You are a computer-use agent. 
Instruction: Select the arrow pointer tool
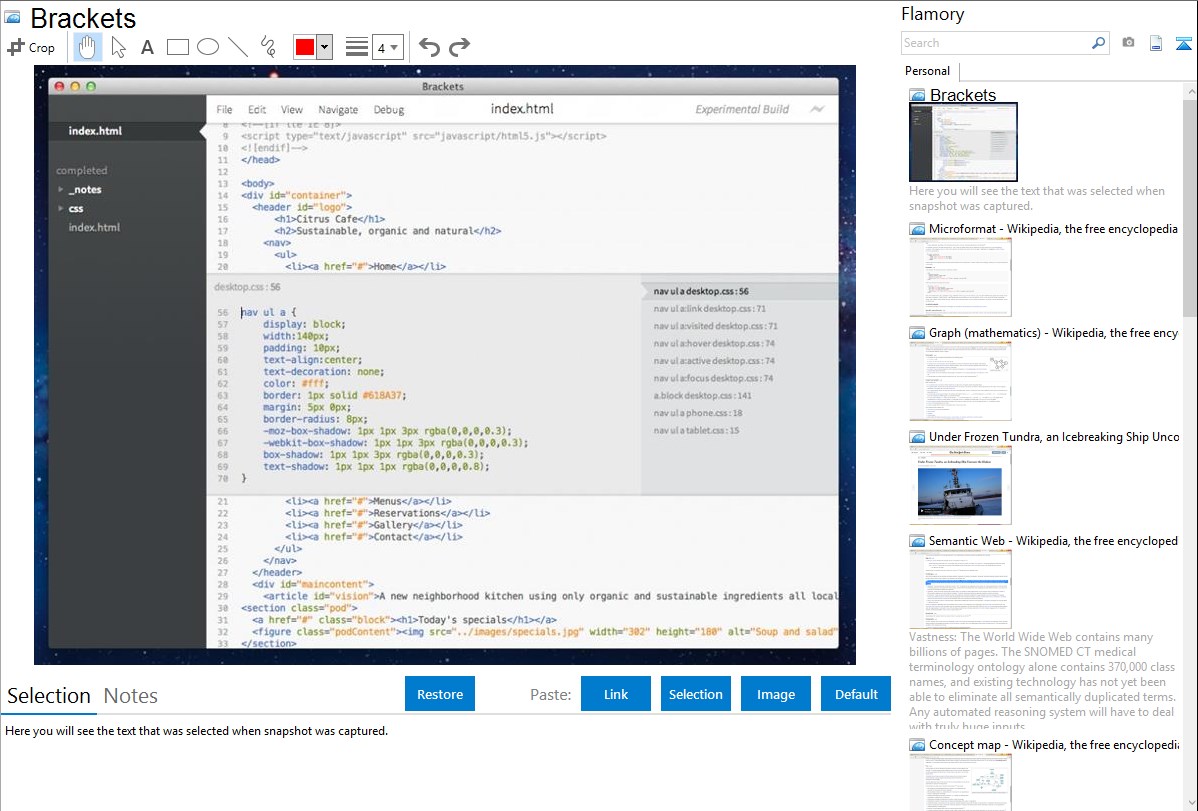tap(118, 47)
